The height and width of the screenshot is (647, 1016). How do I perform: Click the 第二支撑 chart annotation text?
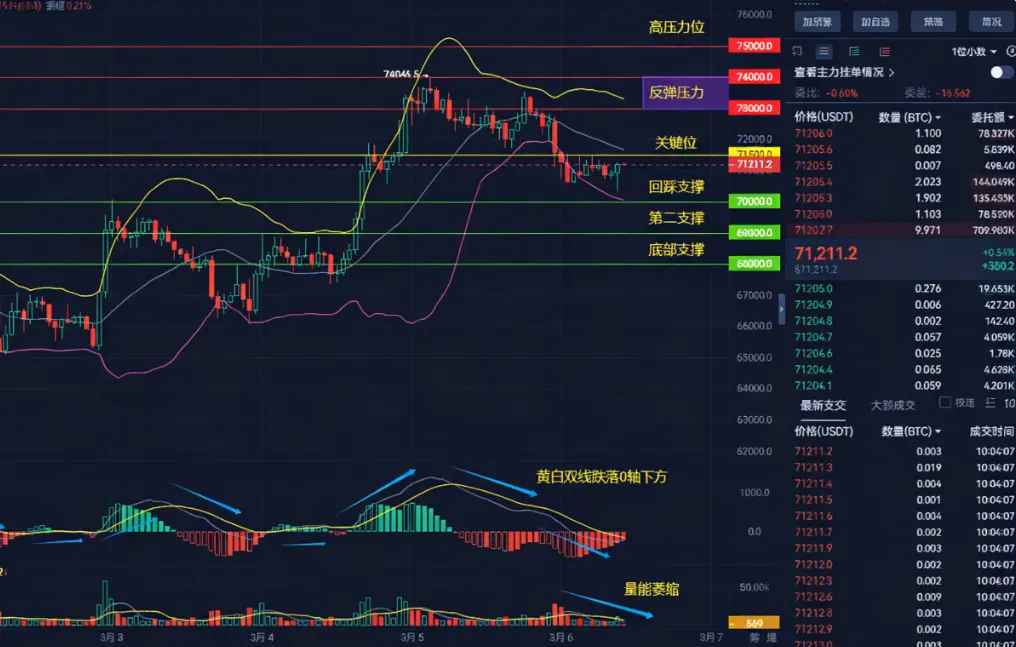pyautogui.click(x=676, y=218)
